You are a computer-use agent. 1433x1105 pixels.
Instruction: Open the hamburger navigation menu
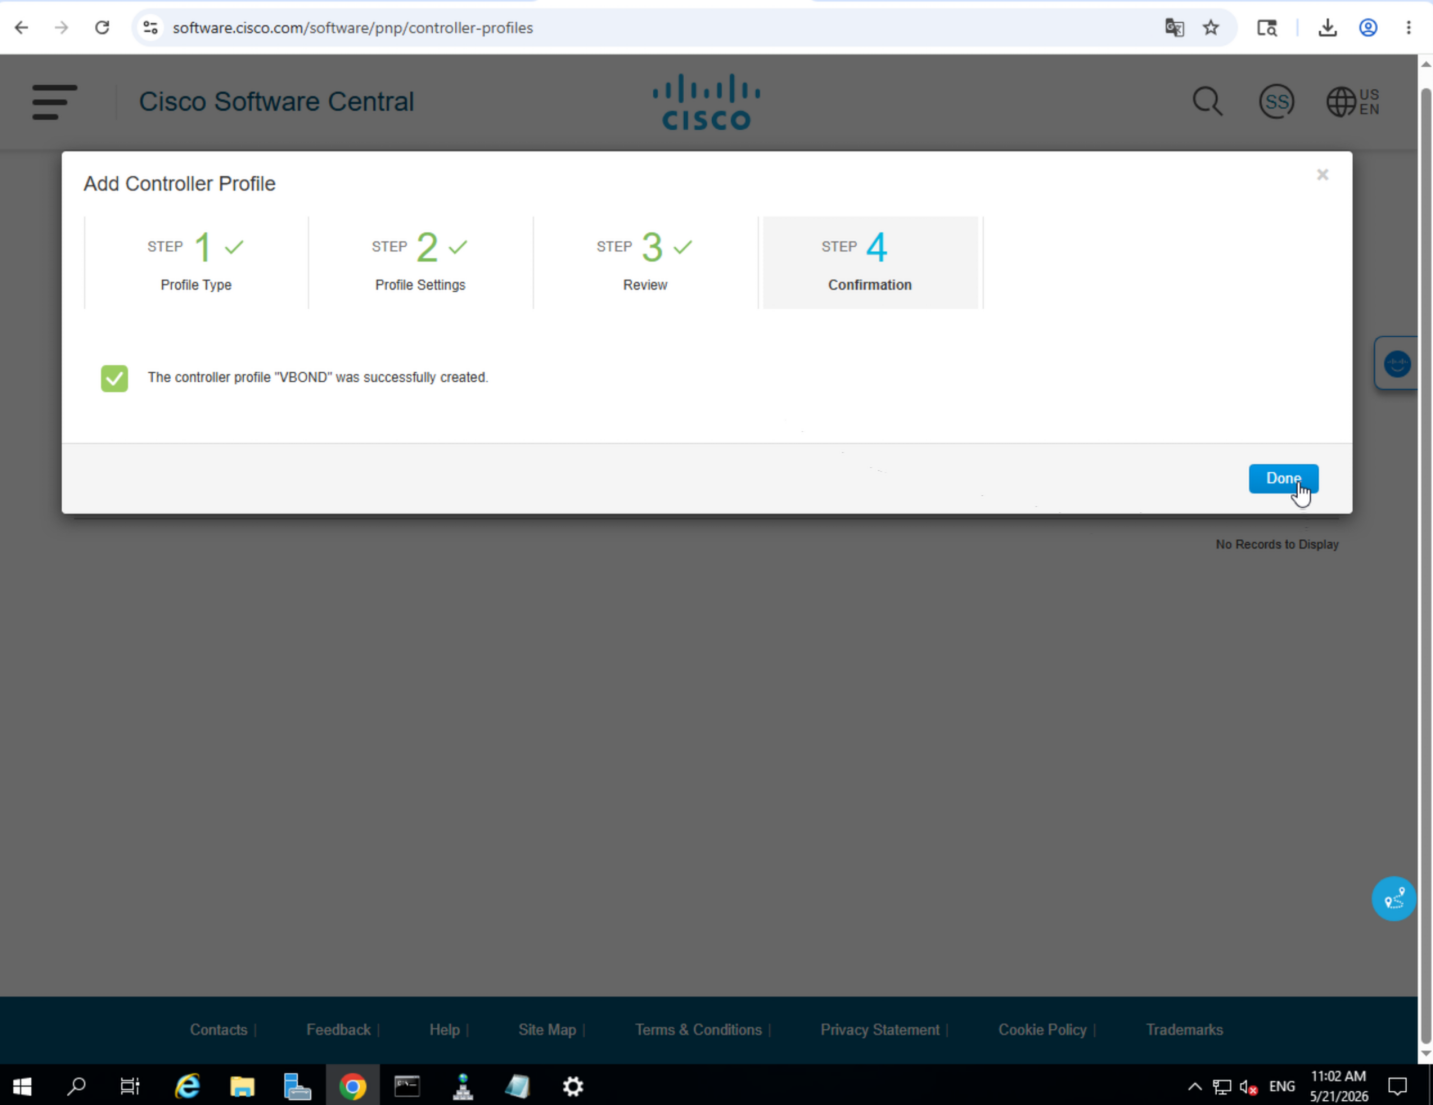tap(54, 102)
